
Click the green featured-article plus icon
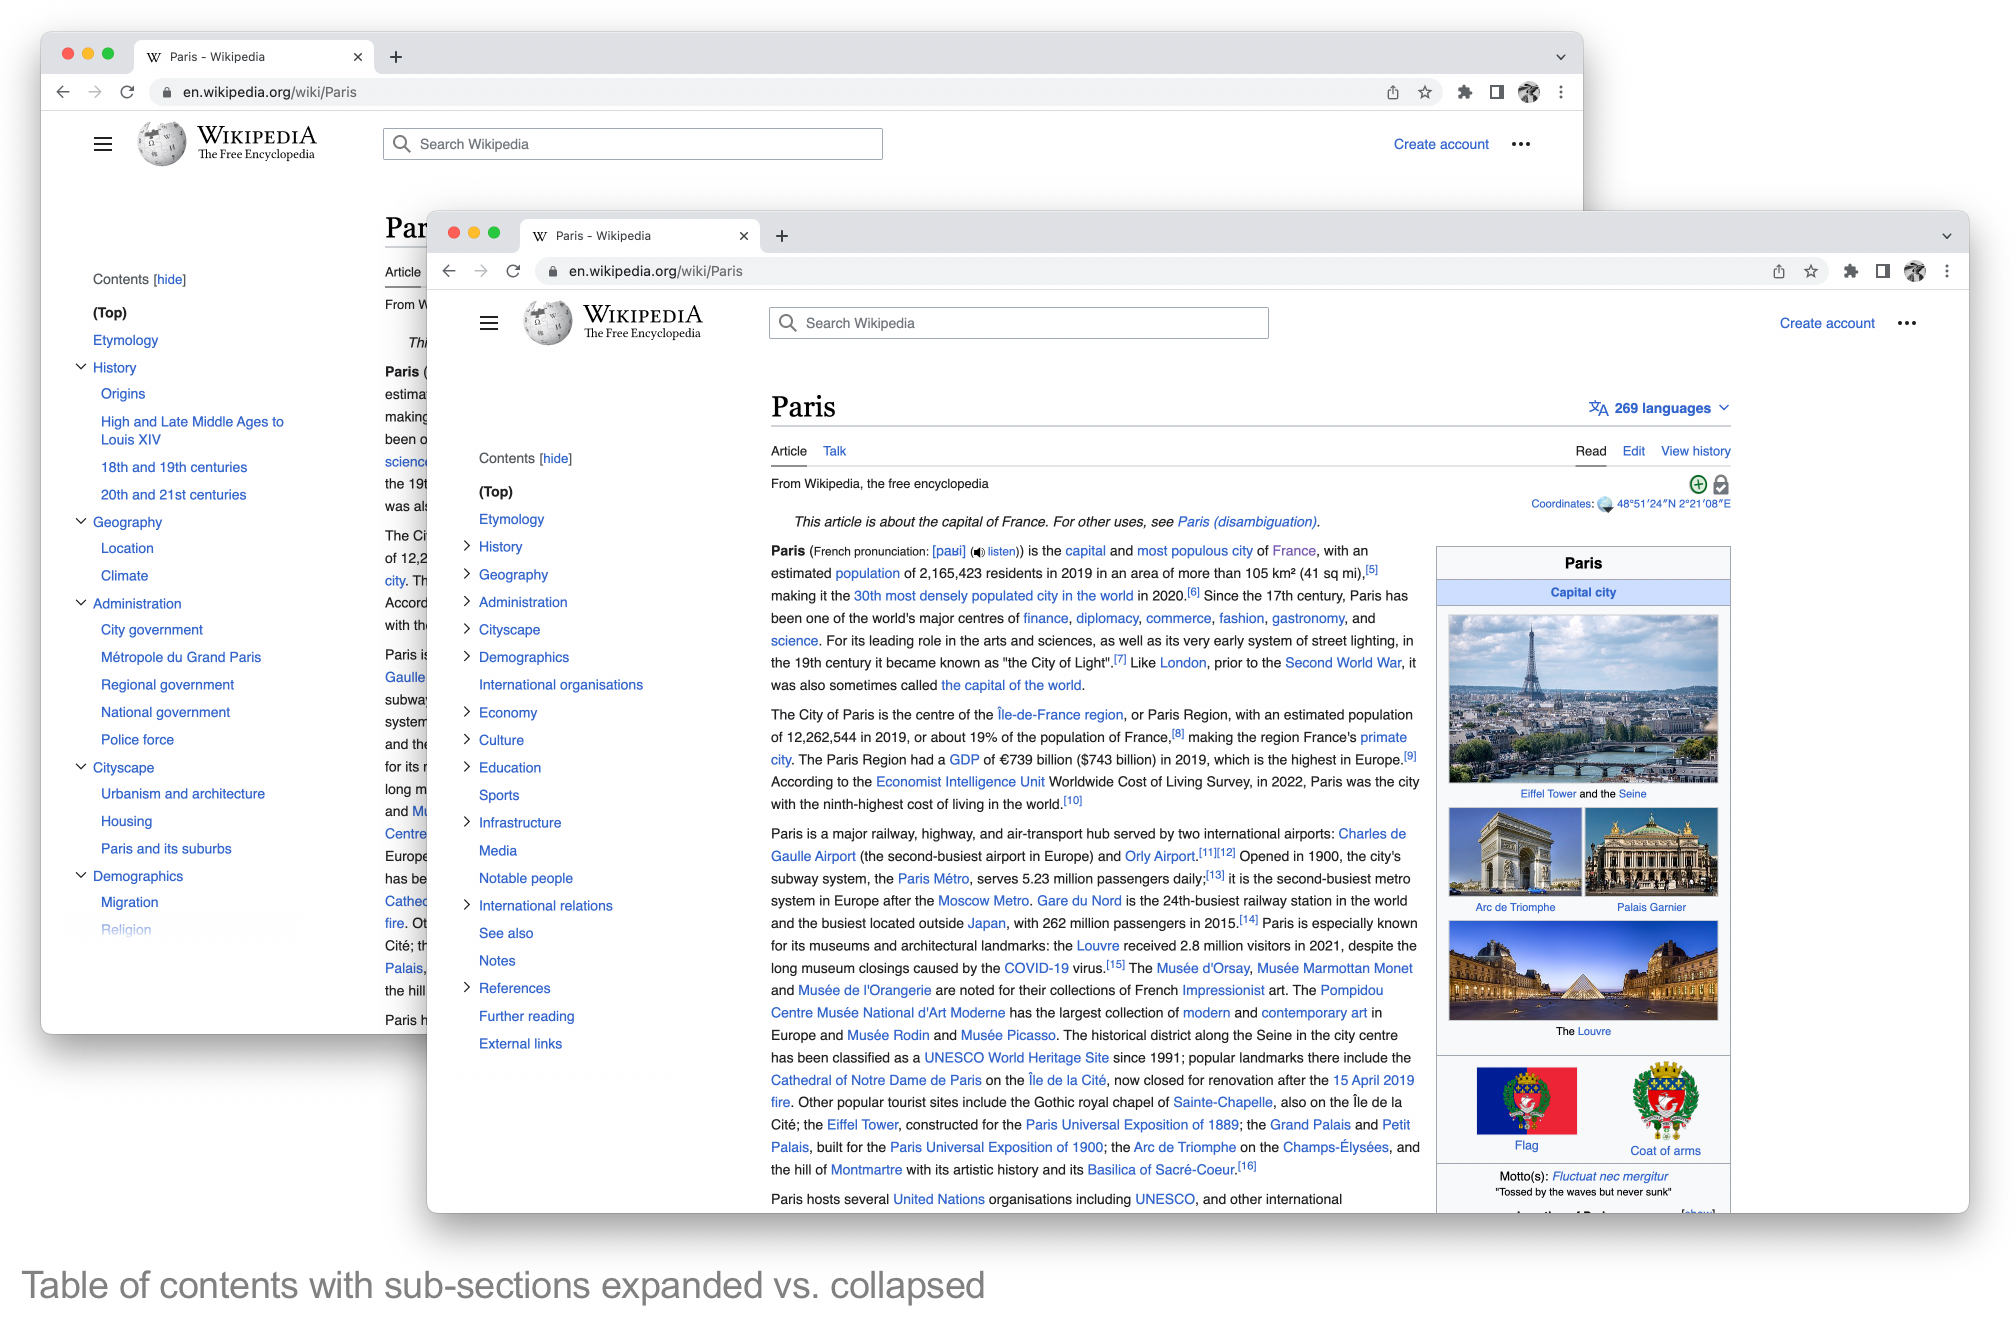1698,485
